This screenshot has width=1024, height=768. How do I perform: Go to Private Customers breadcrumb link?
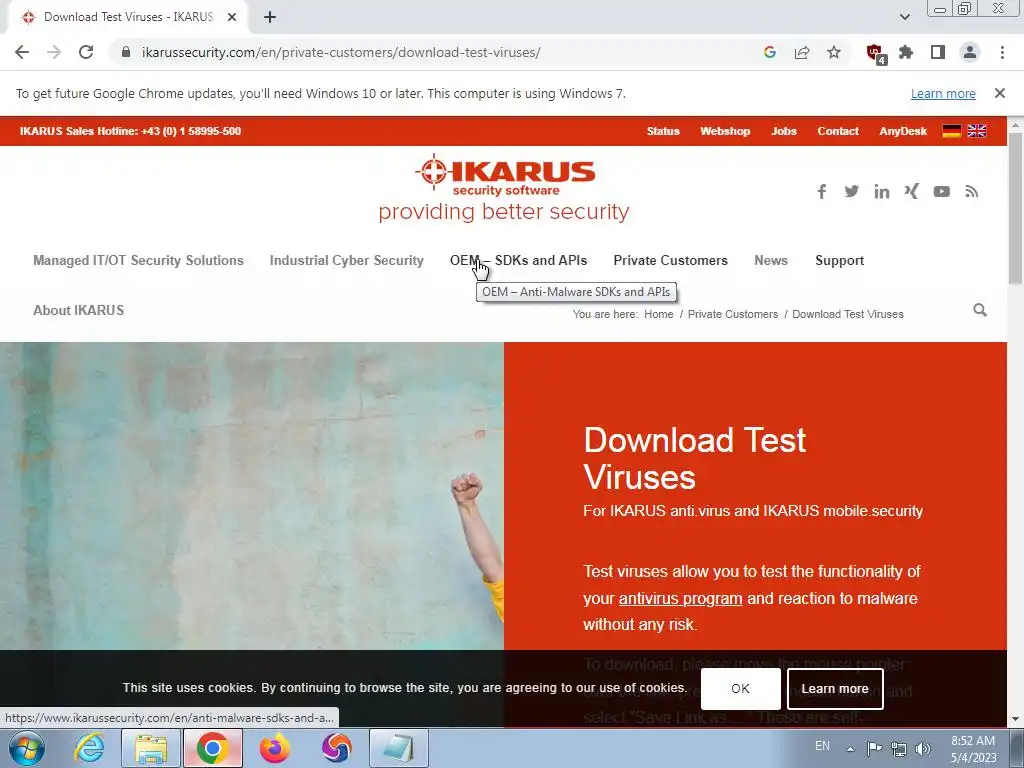[x=733, y=314]
